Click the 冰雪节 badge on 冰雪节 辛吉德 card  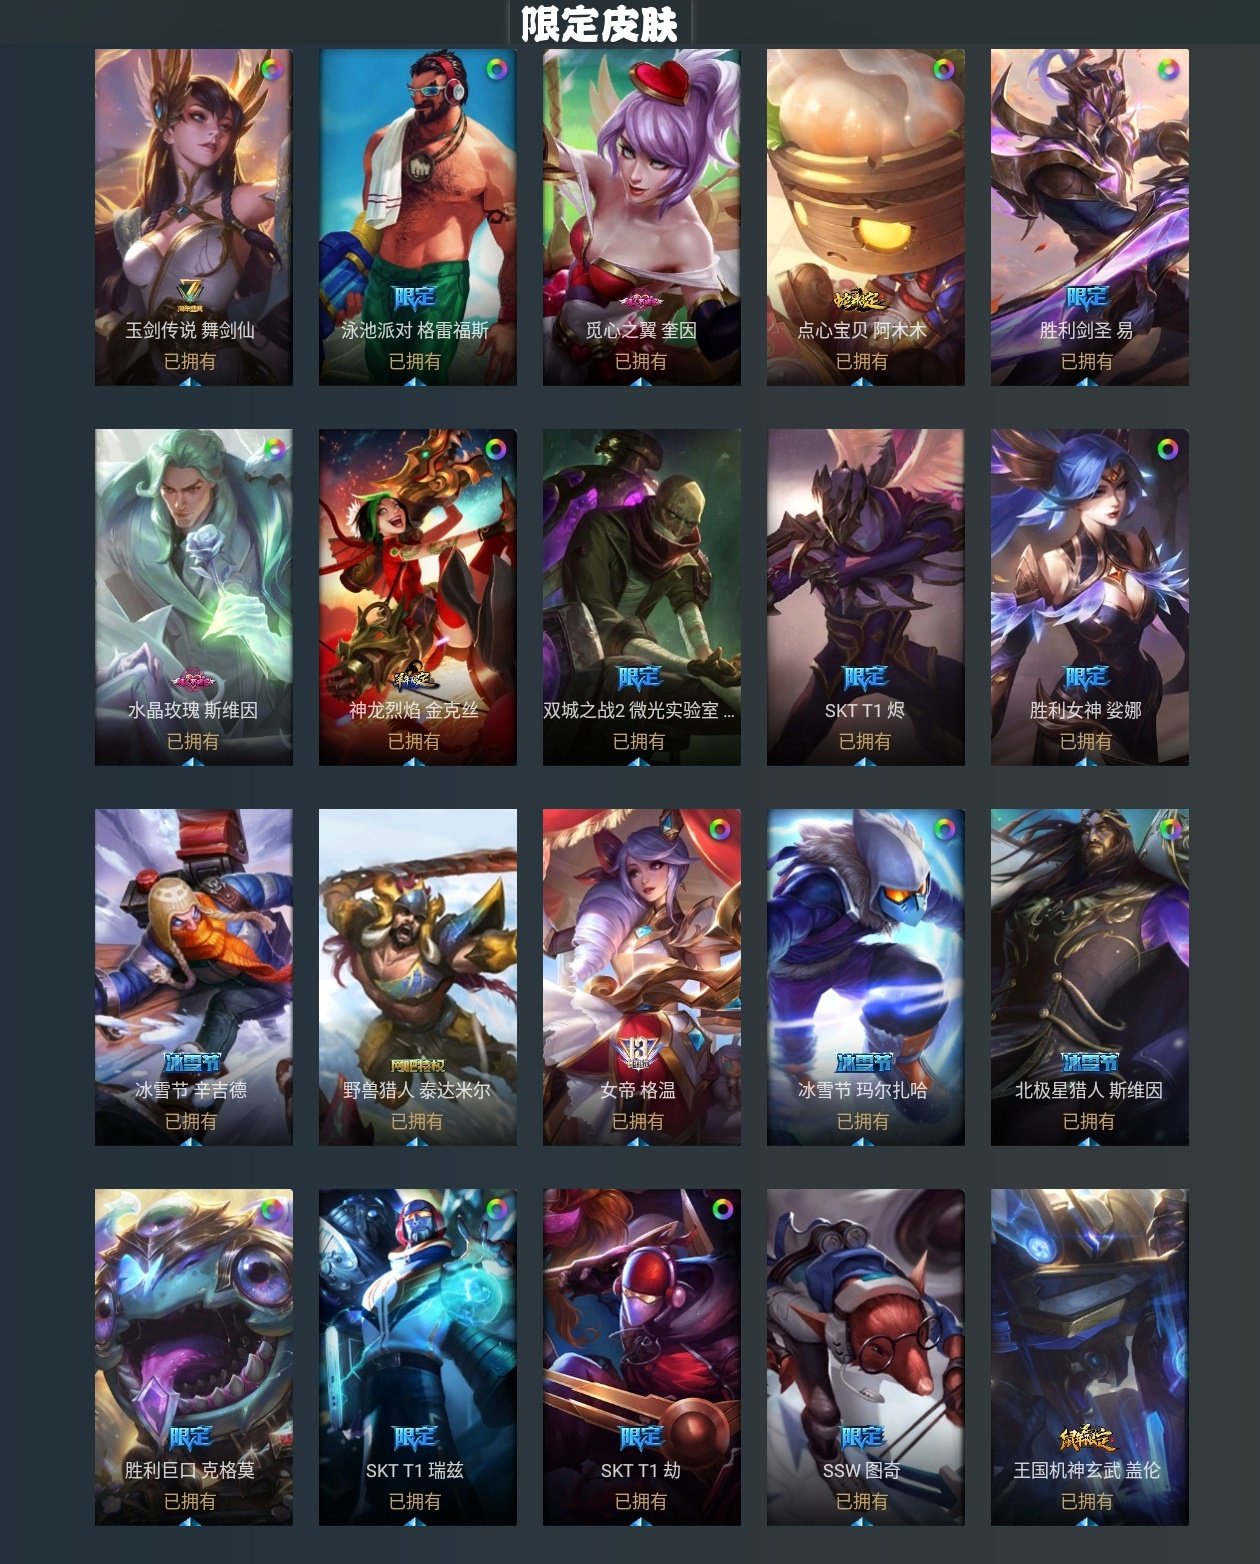tap(192, 1062)
